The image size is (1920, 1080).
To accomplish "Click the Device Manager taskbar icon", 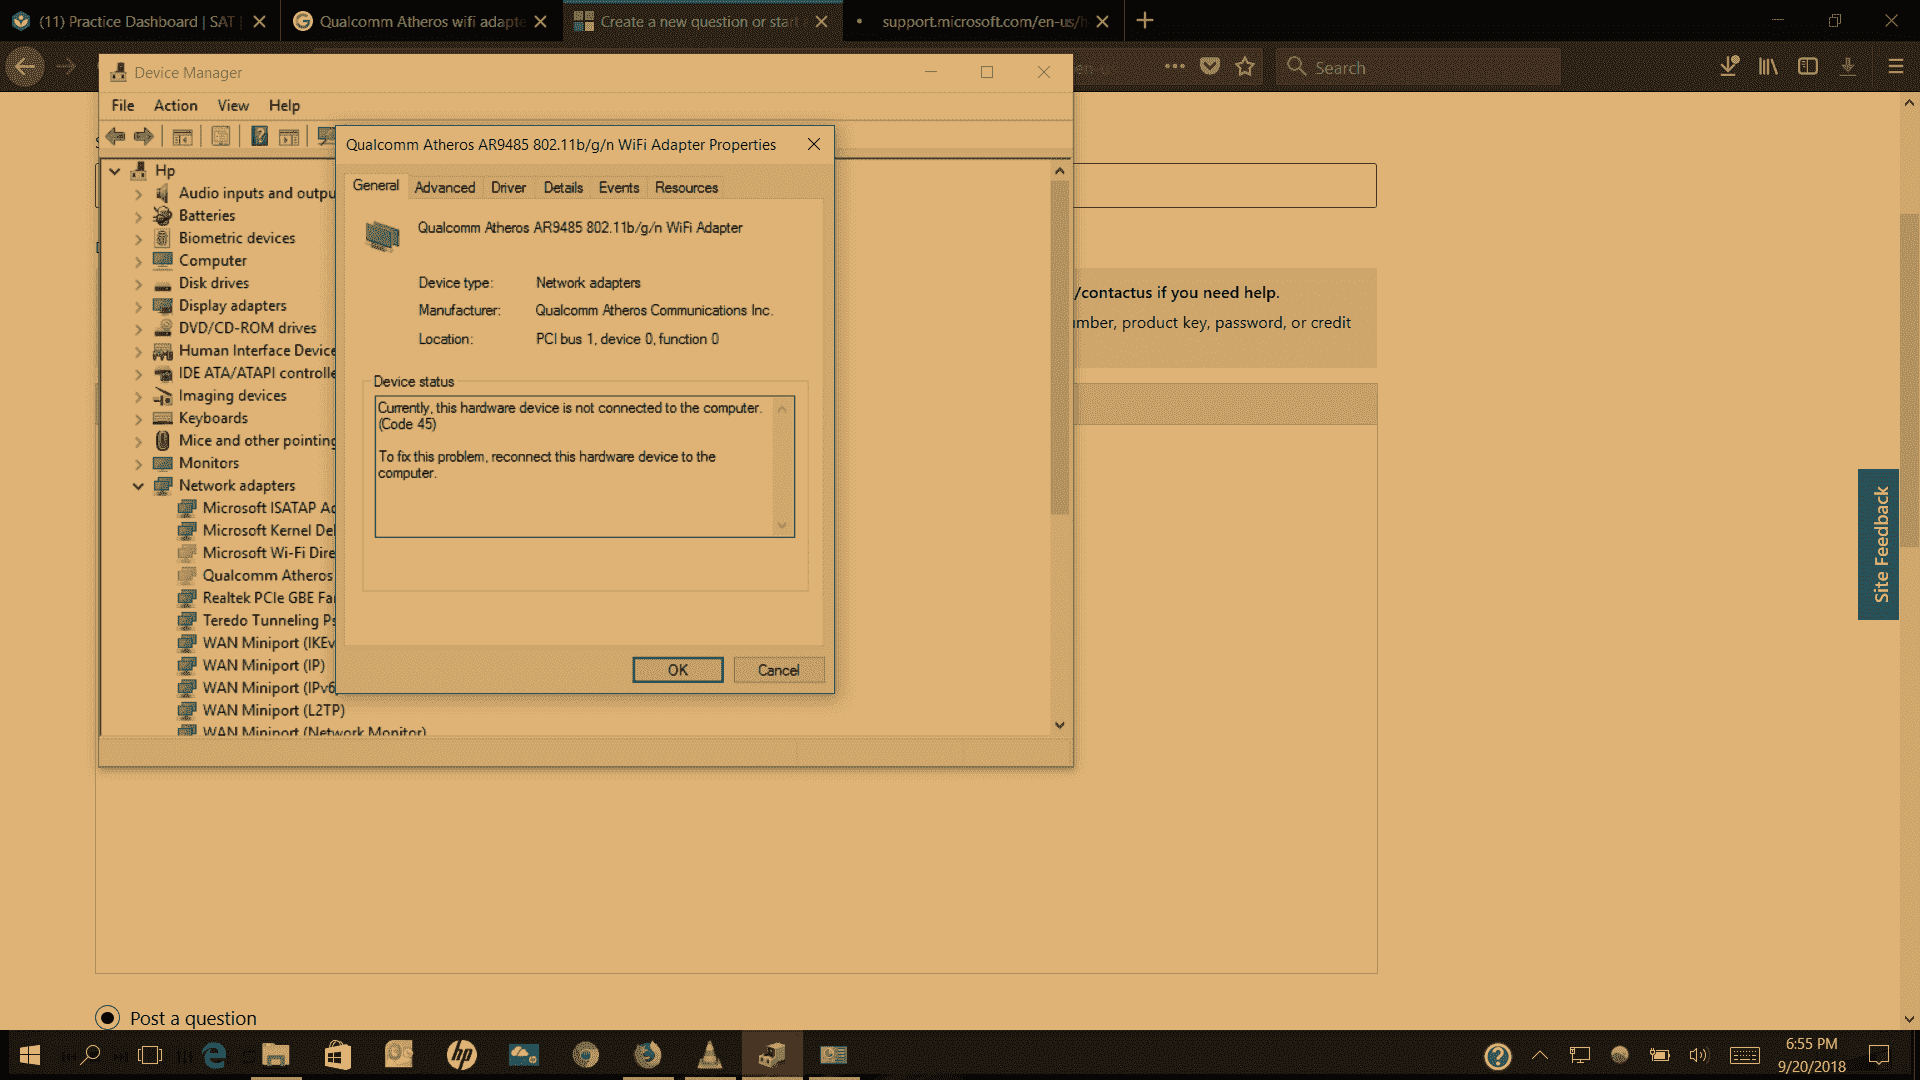I will (x=772, y=1055).
